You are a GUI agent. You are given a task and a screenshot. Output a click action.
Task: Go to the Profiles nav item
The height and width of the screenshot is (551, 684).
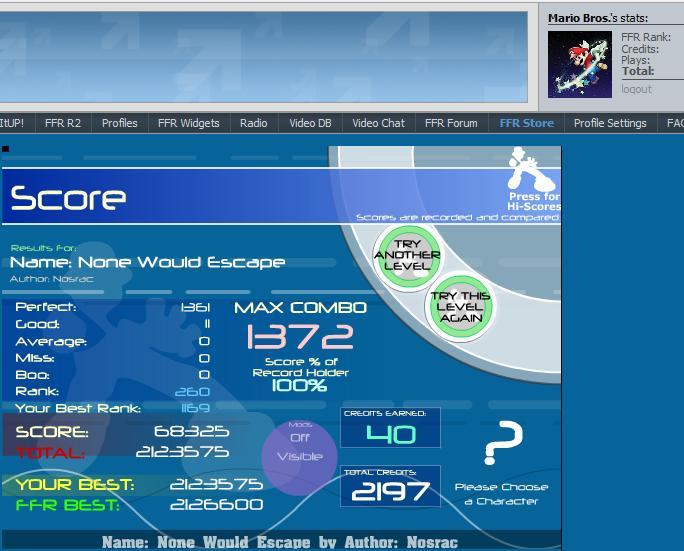pyautogui.click(x=119, y=123)
